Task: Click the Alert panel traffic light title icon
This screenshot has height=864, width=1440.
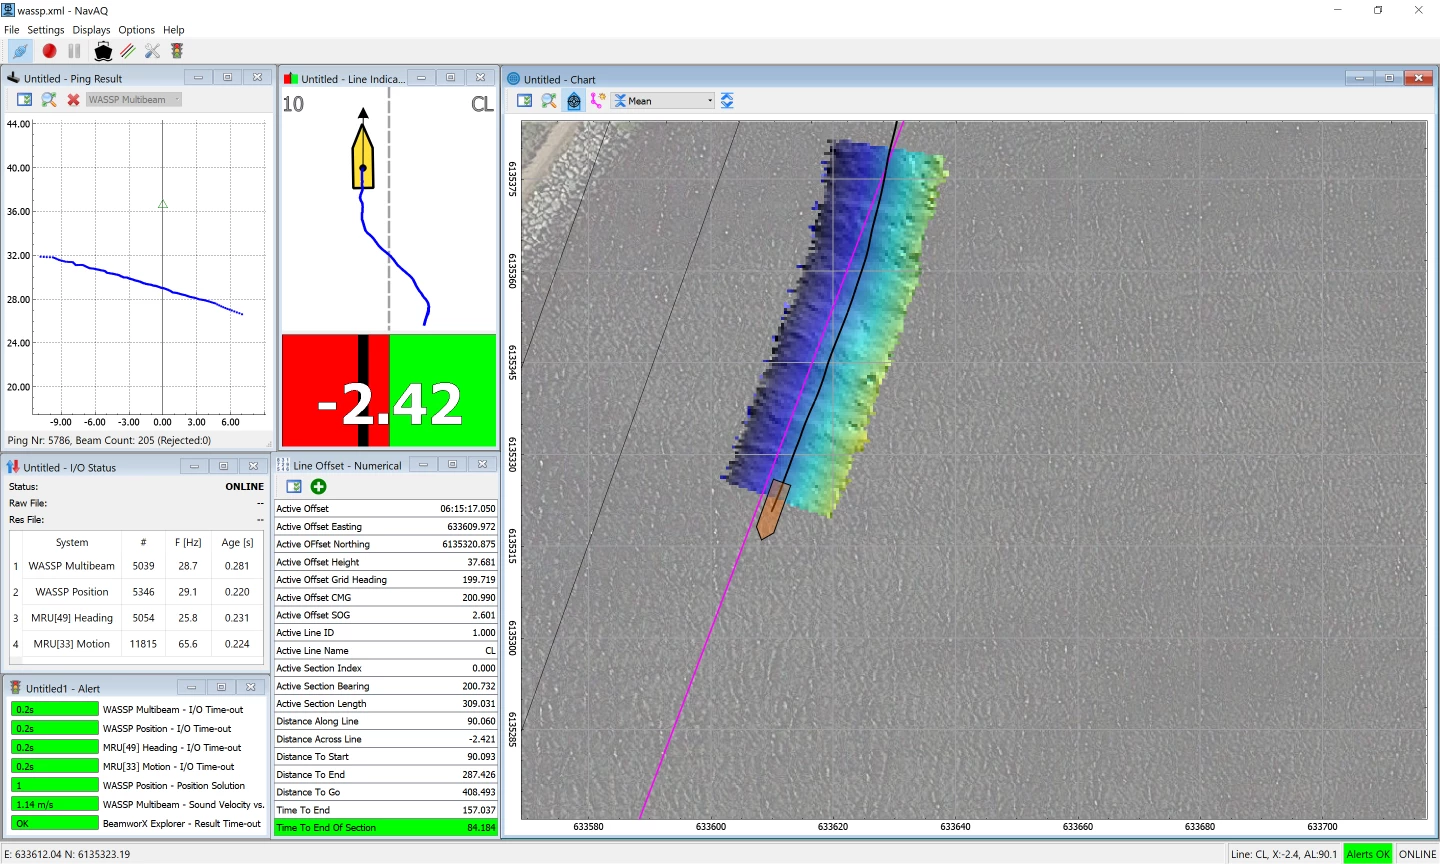Action: [x=15, y=688]
